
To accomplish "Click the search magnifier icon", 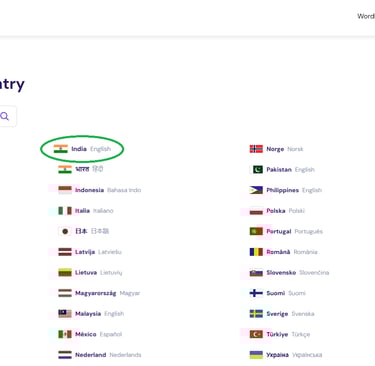I will [5, 116].
